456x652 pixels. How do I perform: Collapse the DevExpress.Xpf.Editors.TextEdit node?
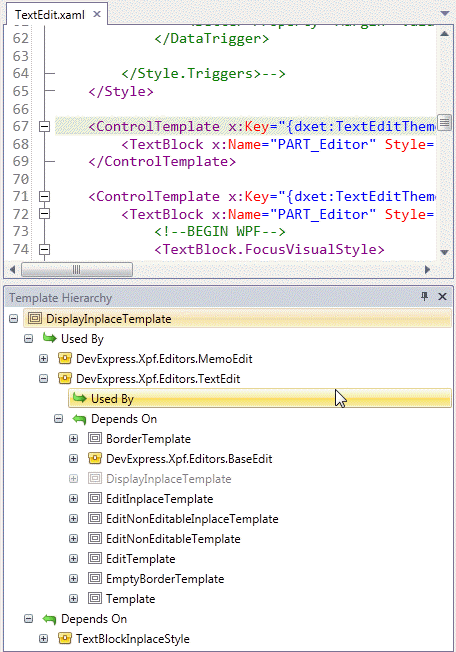coord(43,379)
